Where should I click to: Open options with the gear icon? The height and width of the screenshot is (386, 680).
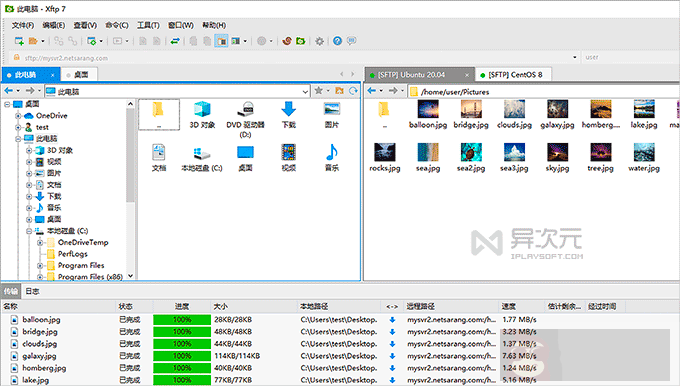point(320,41)
